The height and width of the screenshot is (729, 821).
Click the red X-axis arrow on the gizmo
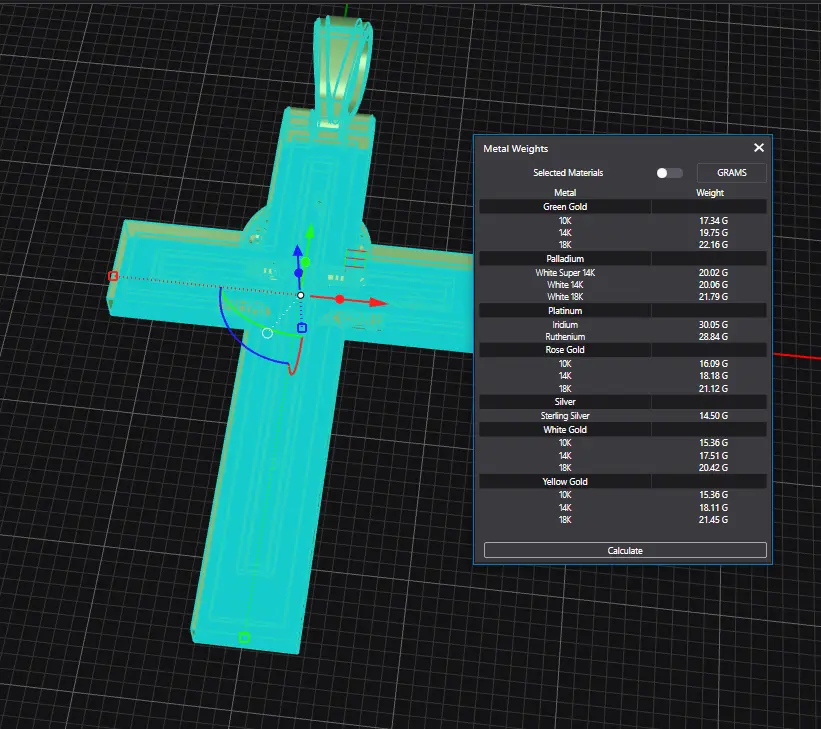(x=376, y=301)
